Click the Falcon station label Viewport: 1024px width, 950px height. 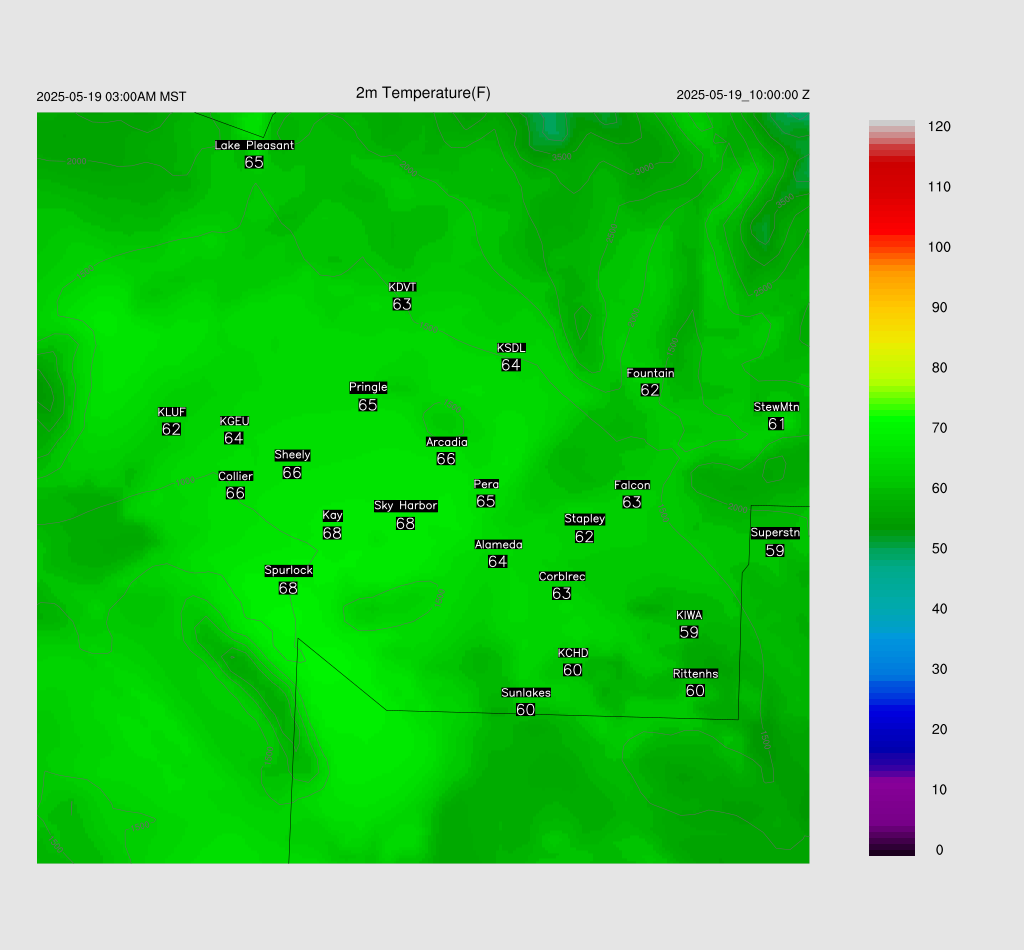pos(632,485)
